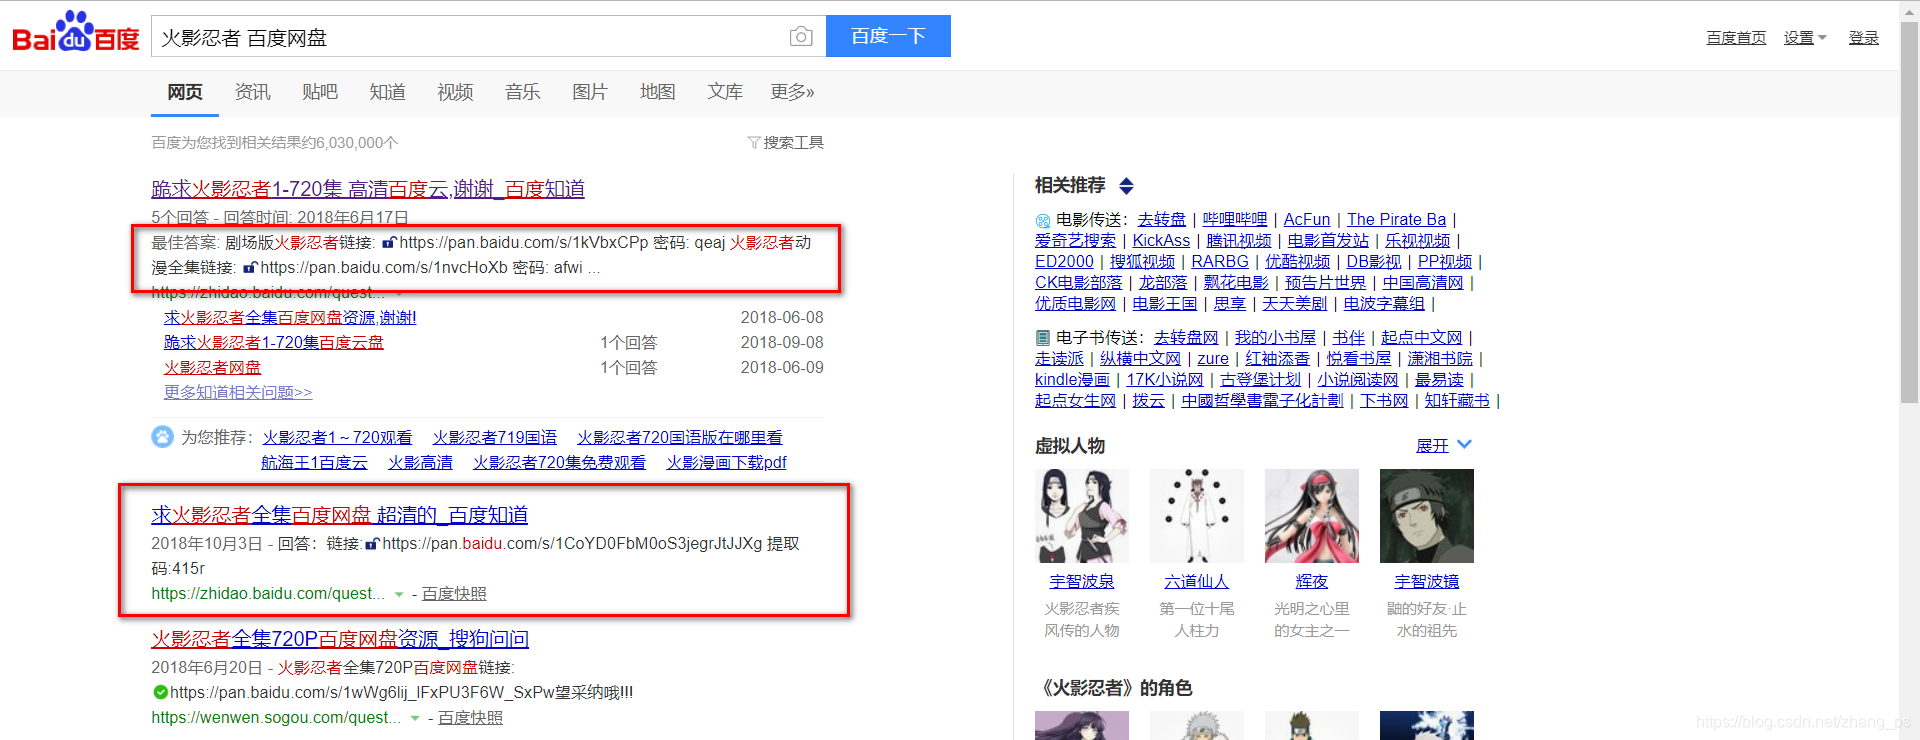Switch to the 贴吧 tab
The image size is (1920, 740).
coord(319,92)
